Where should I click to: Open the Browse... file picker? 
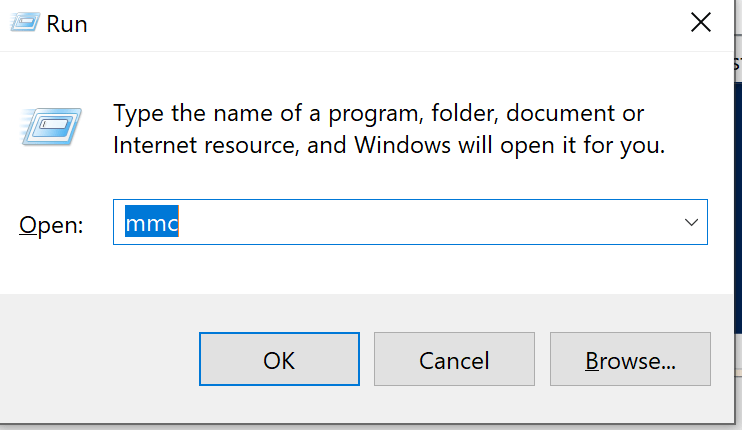click(630, 359)
